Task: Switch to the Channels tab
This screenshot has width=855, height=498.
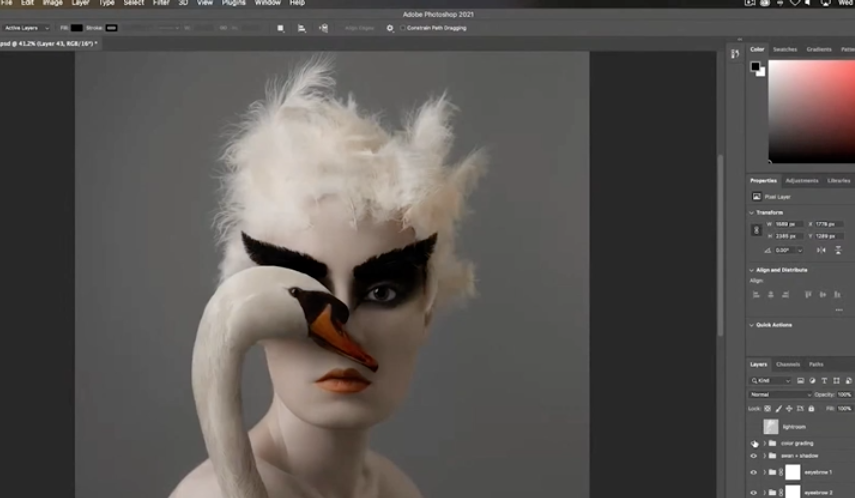Action: (788, 364)
